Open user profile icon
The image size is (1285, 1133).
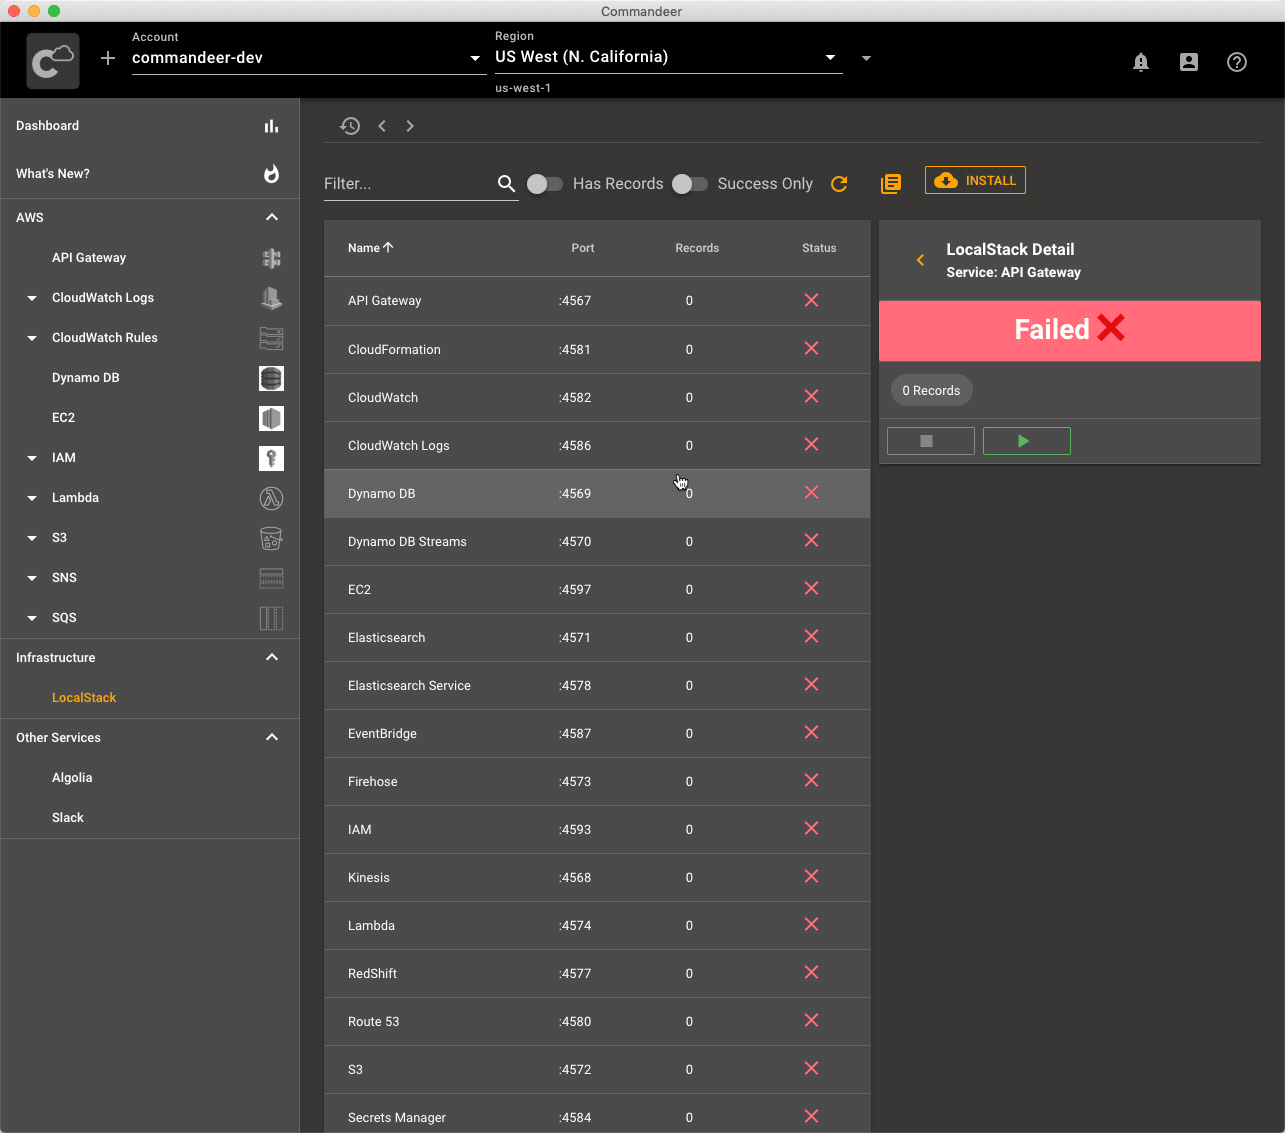(1189, 62)
